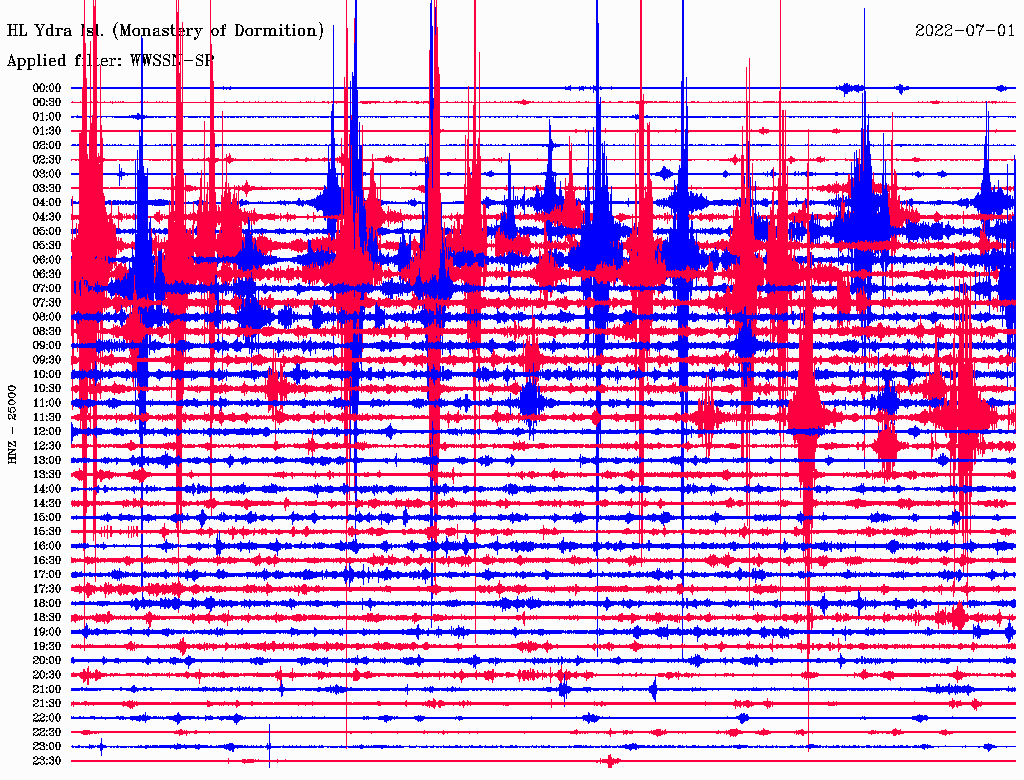Select the 22:30 time label
Image resolution: width=1024 pixels, height=780 pixels.
click(47, 732)
